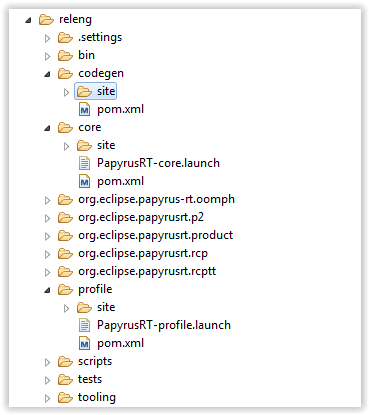Select org.eclipse.papyrusrt.rcp label
This screenshot has height=415, width=369.
pos(143,254)
